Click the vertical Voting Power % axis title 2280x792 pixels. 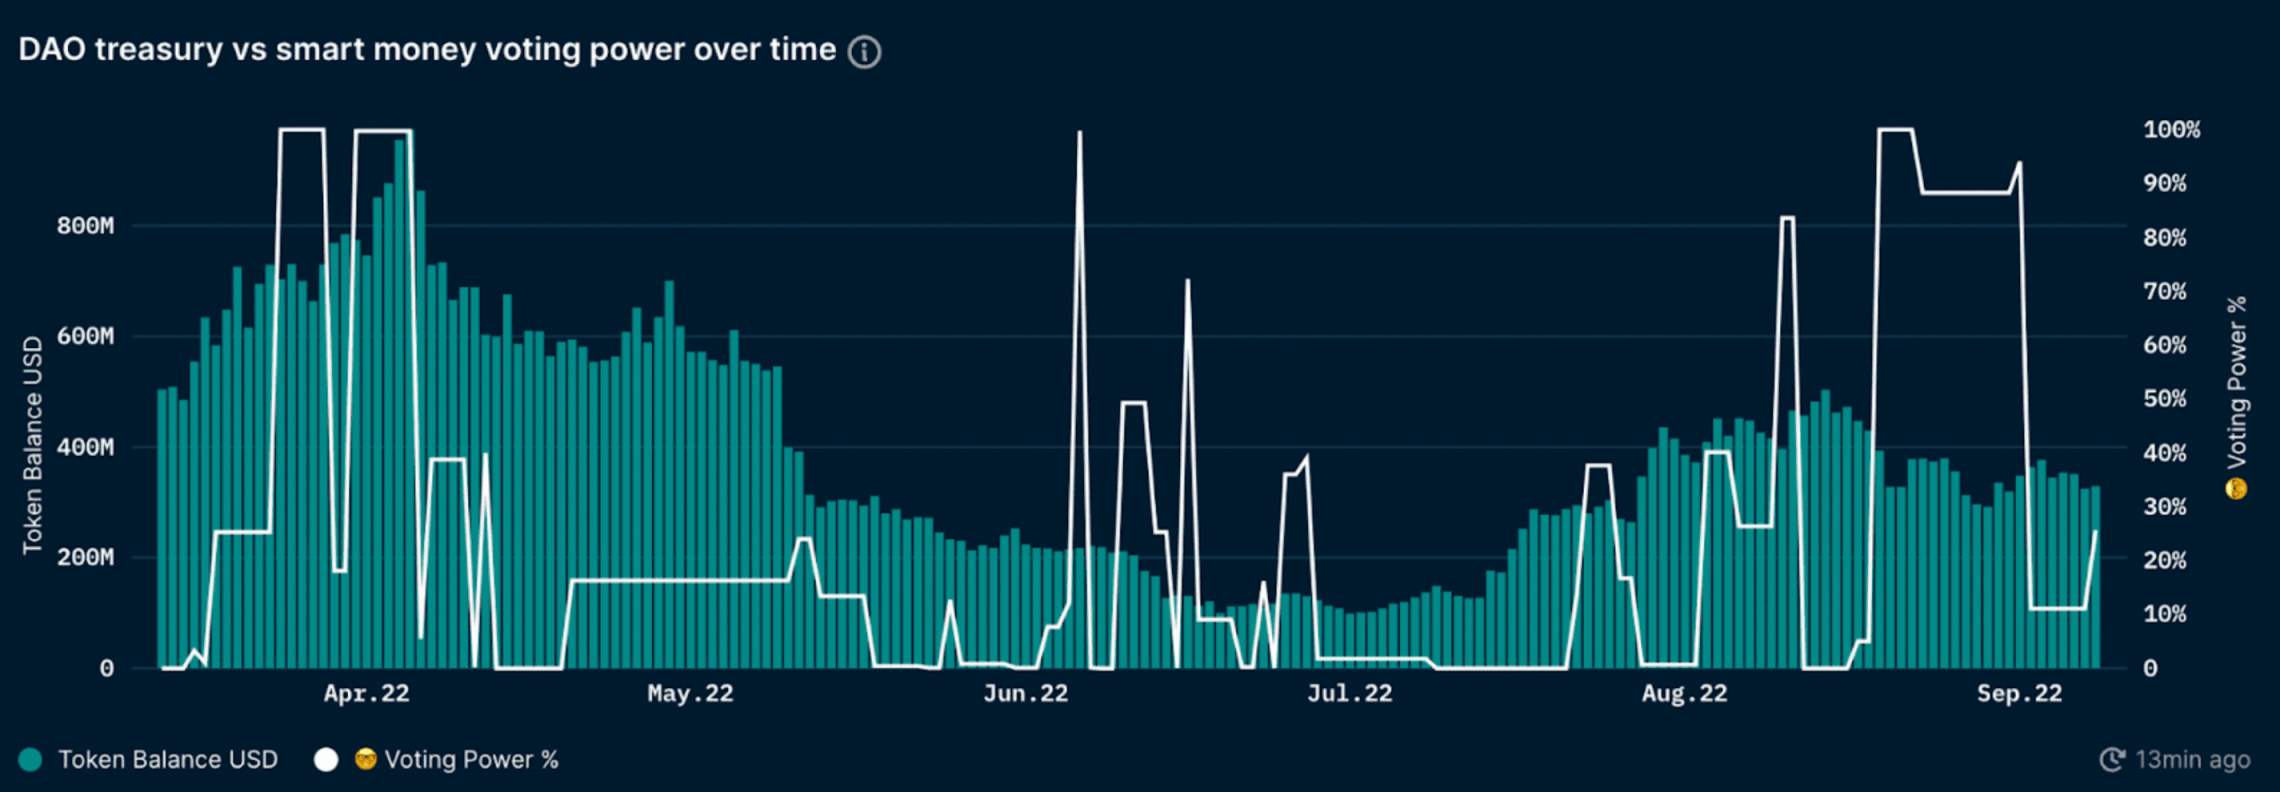(2237, 382)
